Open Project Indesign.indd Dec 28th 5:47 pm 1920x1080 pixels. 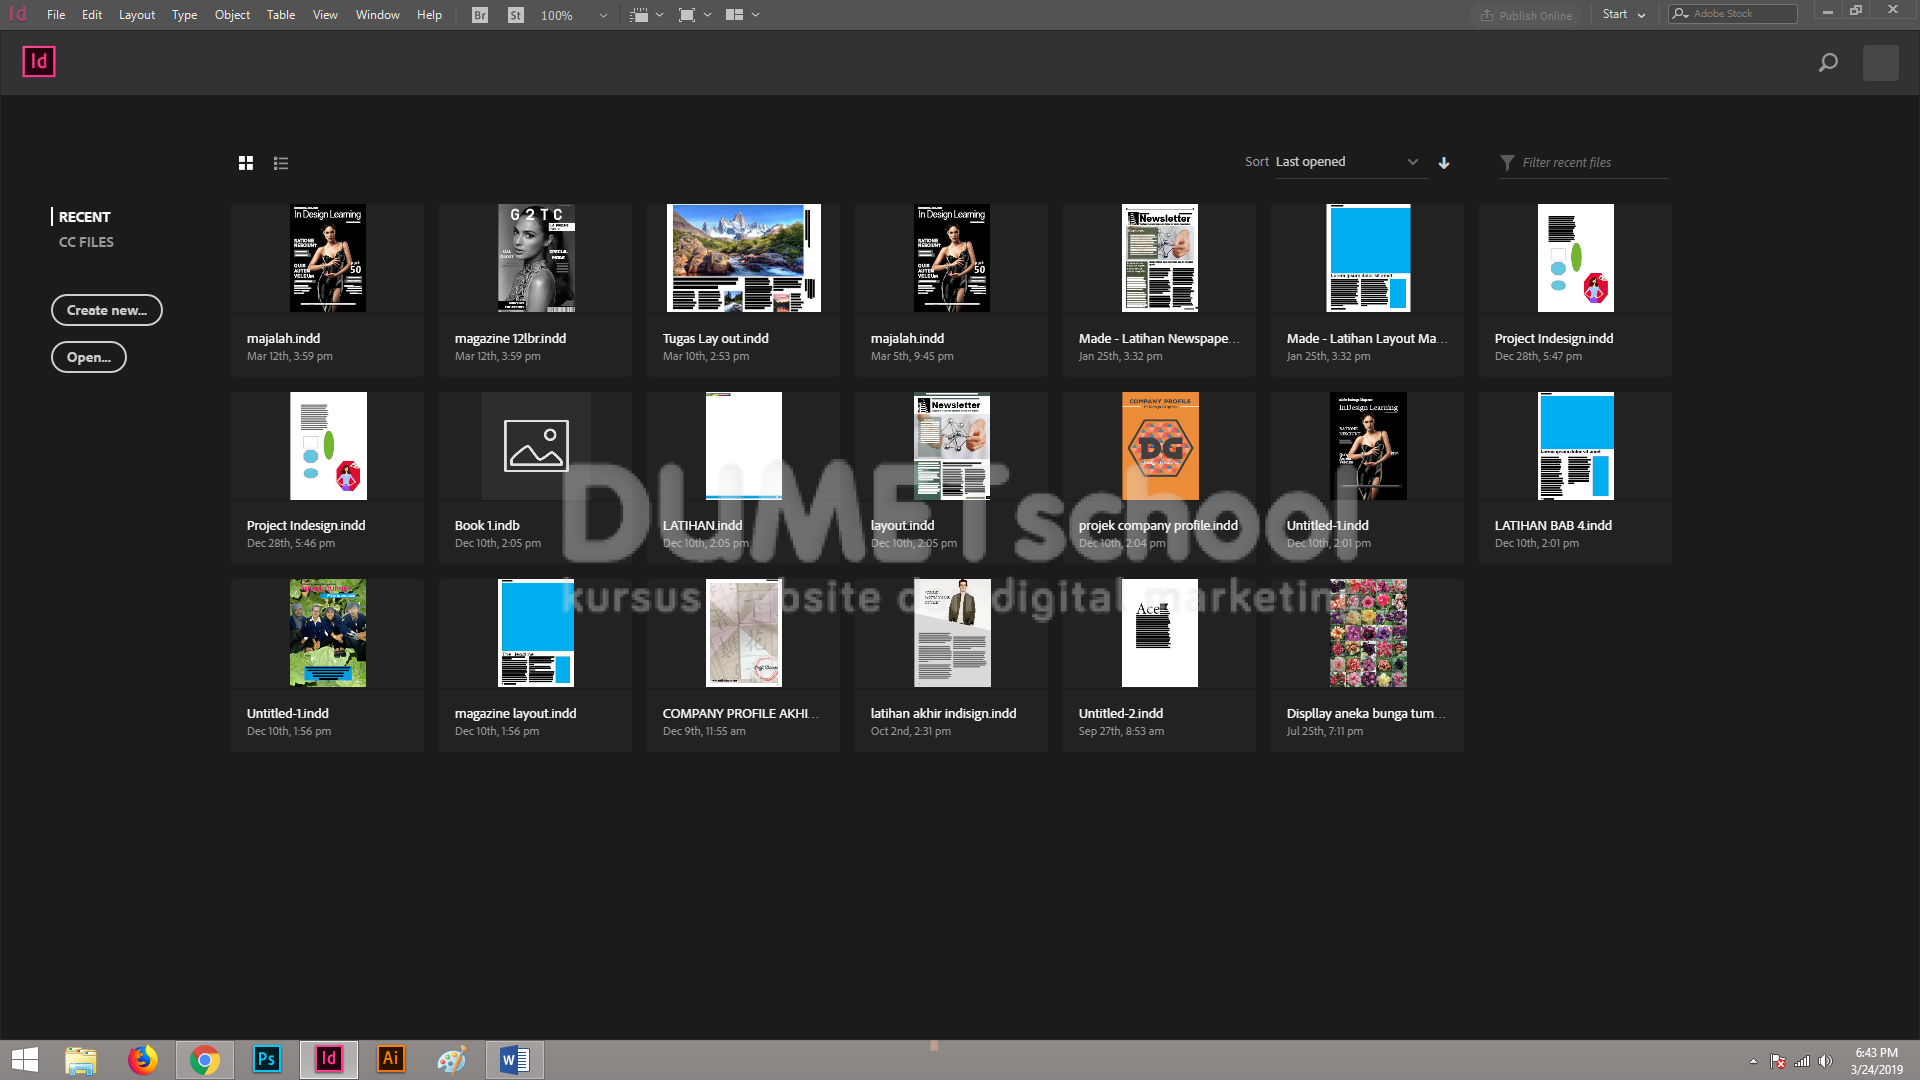(x=1576, y=258)
